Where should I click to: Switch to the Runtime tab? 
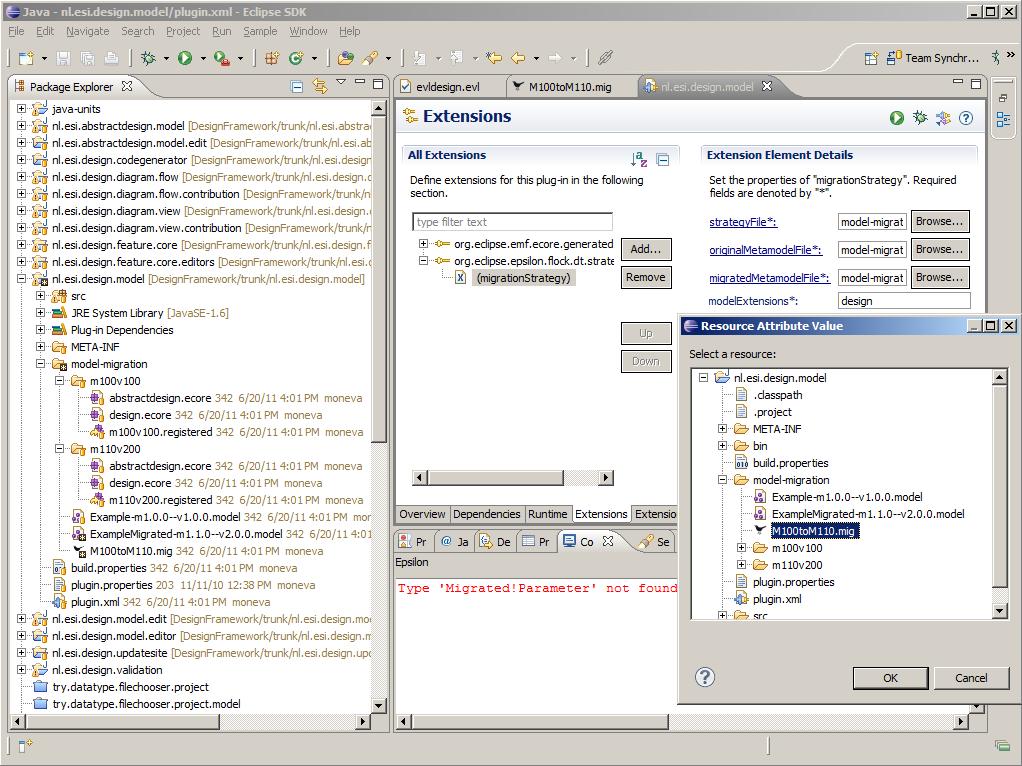[x=548, y=514]
